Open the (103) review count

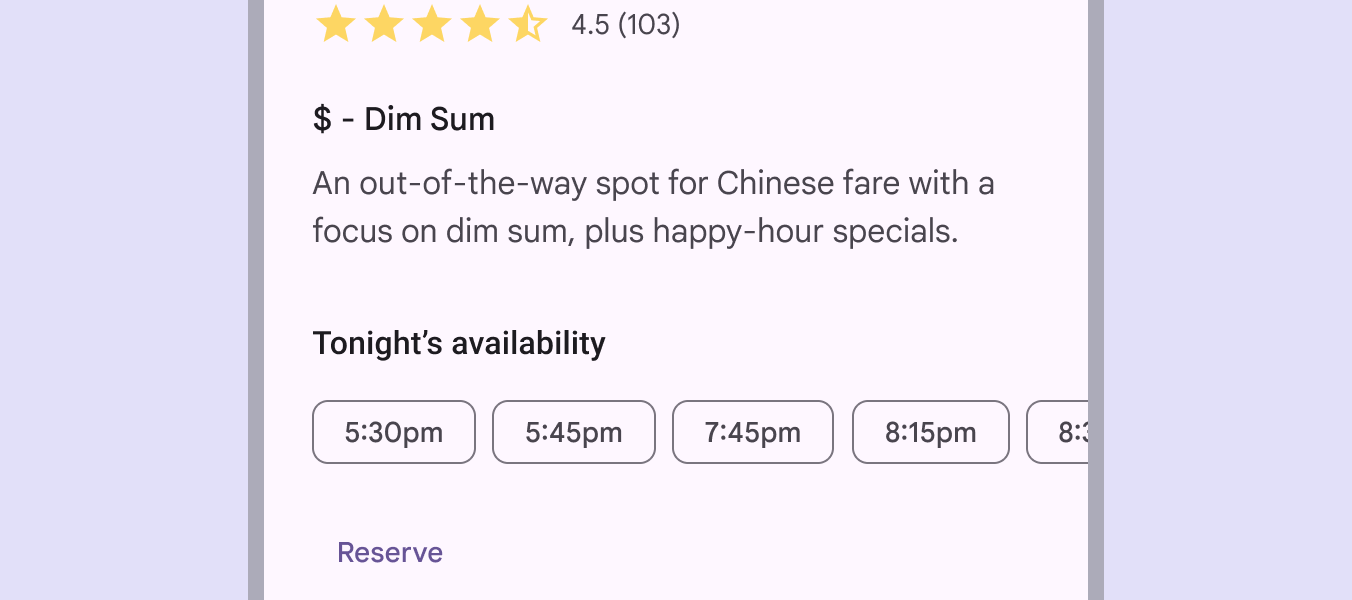coord(649,25)
